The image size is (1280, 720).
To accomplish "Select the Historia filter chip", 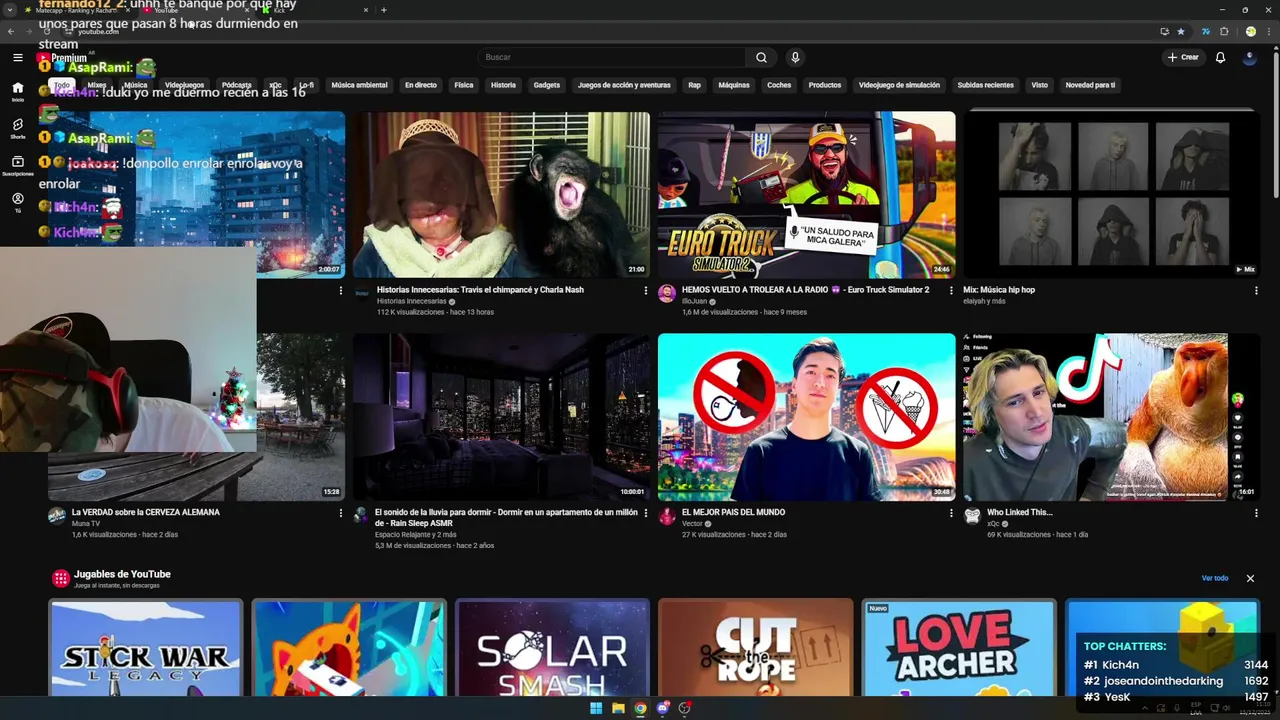I will 503,85.
